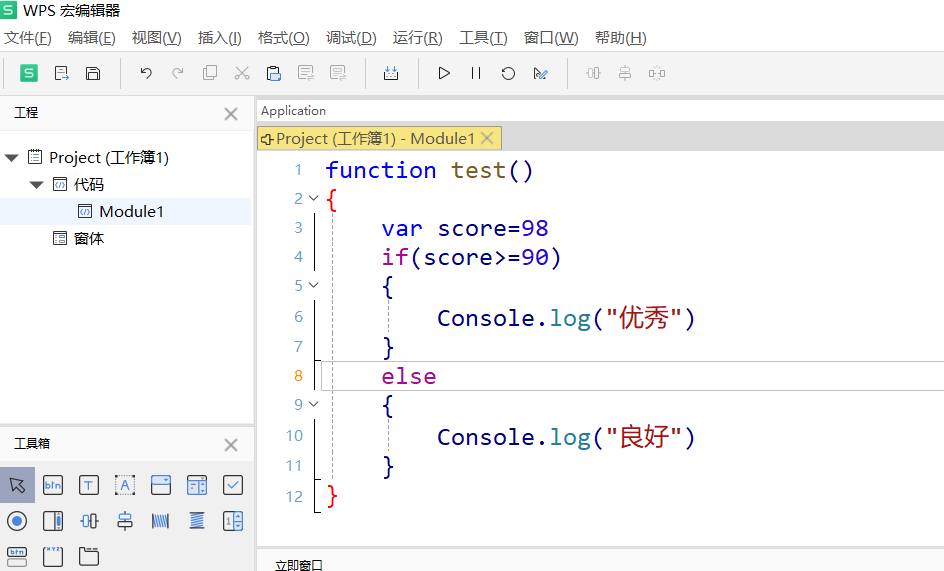Click the insert module download-style icon
This screenshot has height=571, width=944.
[391, 73]
